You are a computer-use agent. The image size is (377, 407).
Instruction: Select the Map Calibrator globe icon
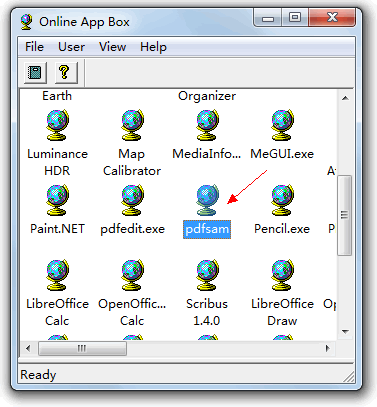[132, 125]
